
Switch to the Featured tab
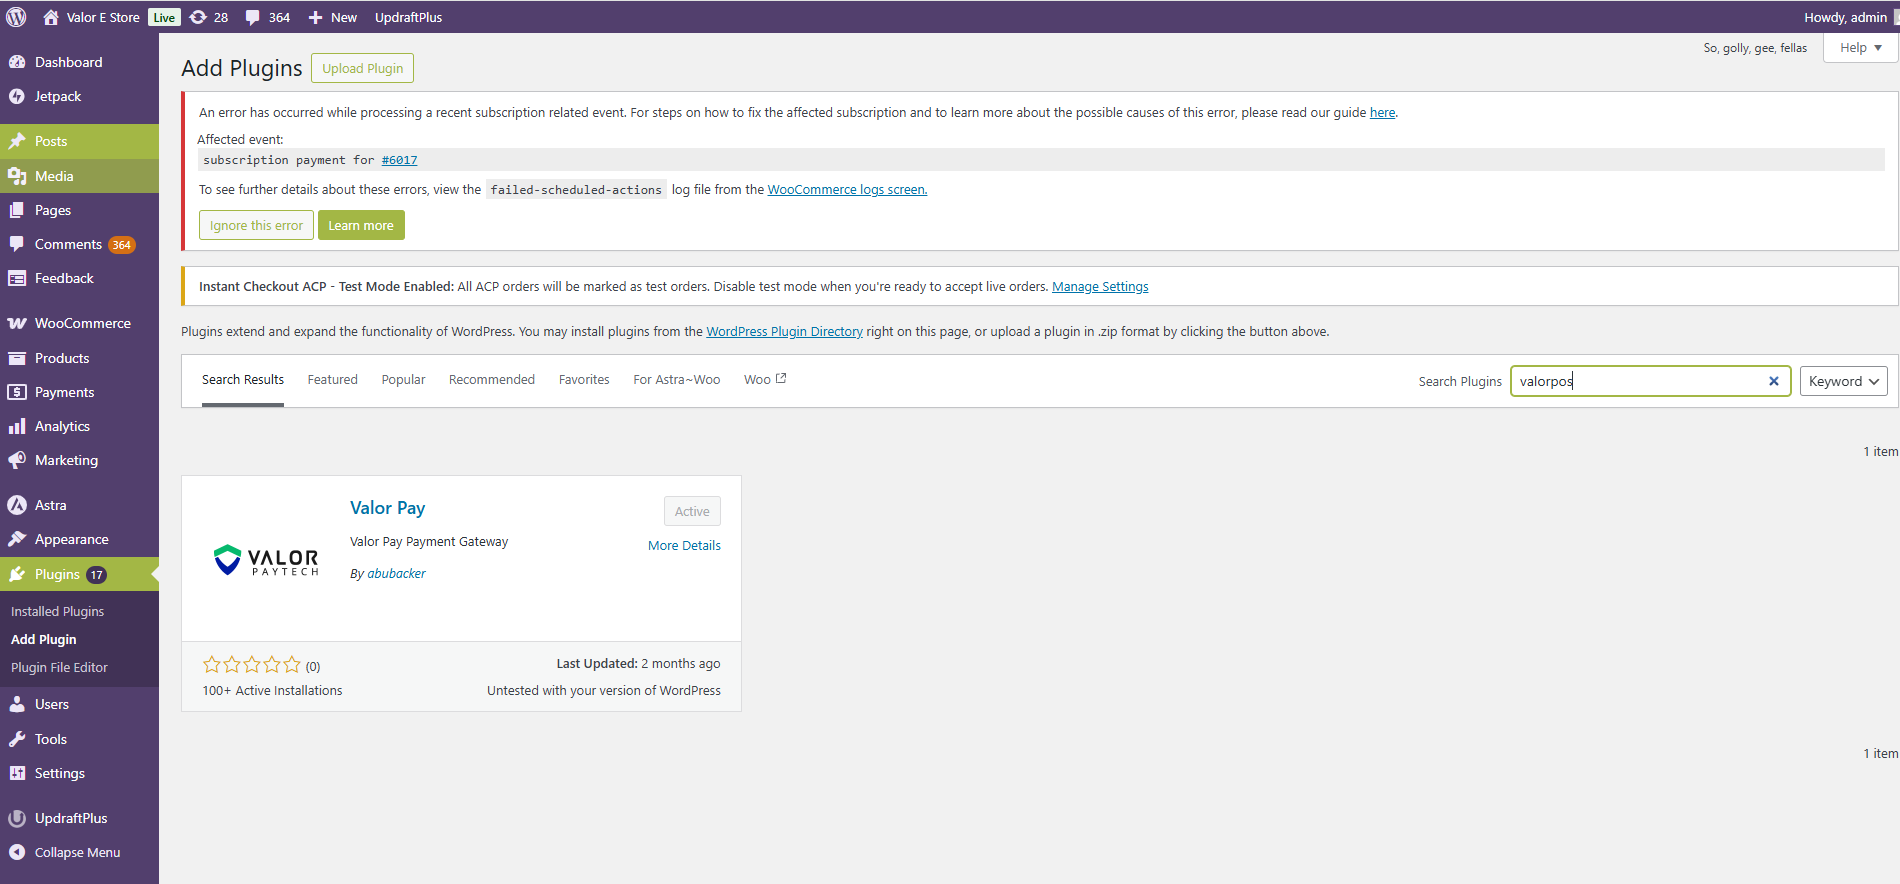(332, 380)
